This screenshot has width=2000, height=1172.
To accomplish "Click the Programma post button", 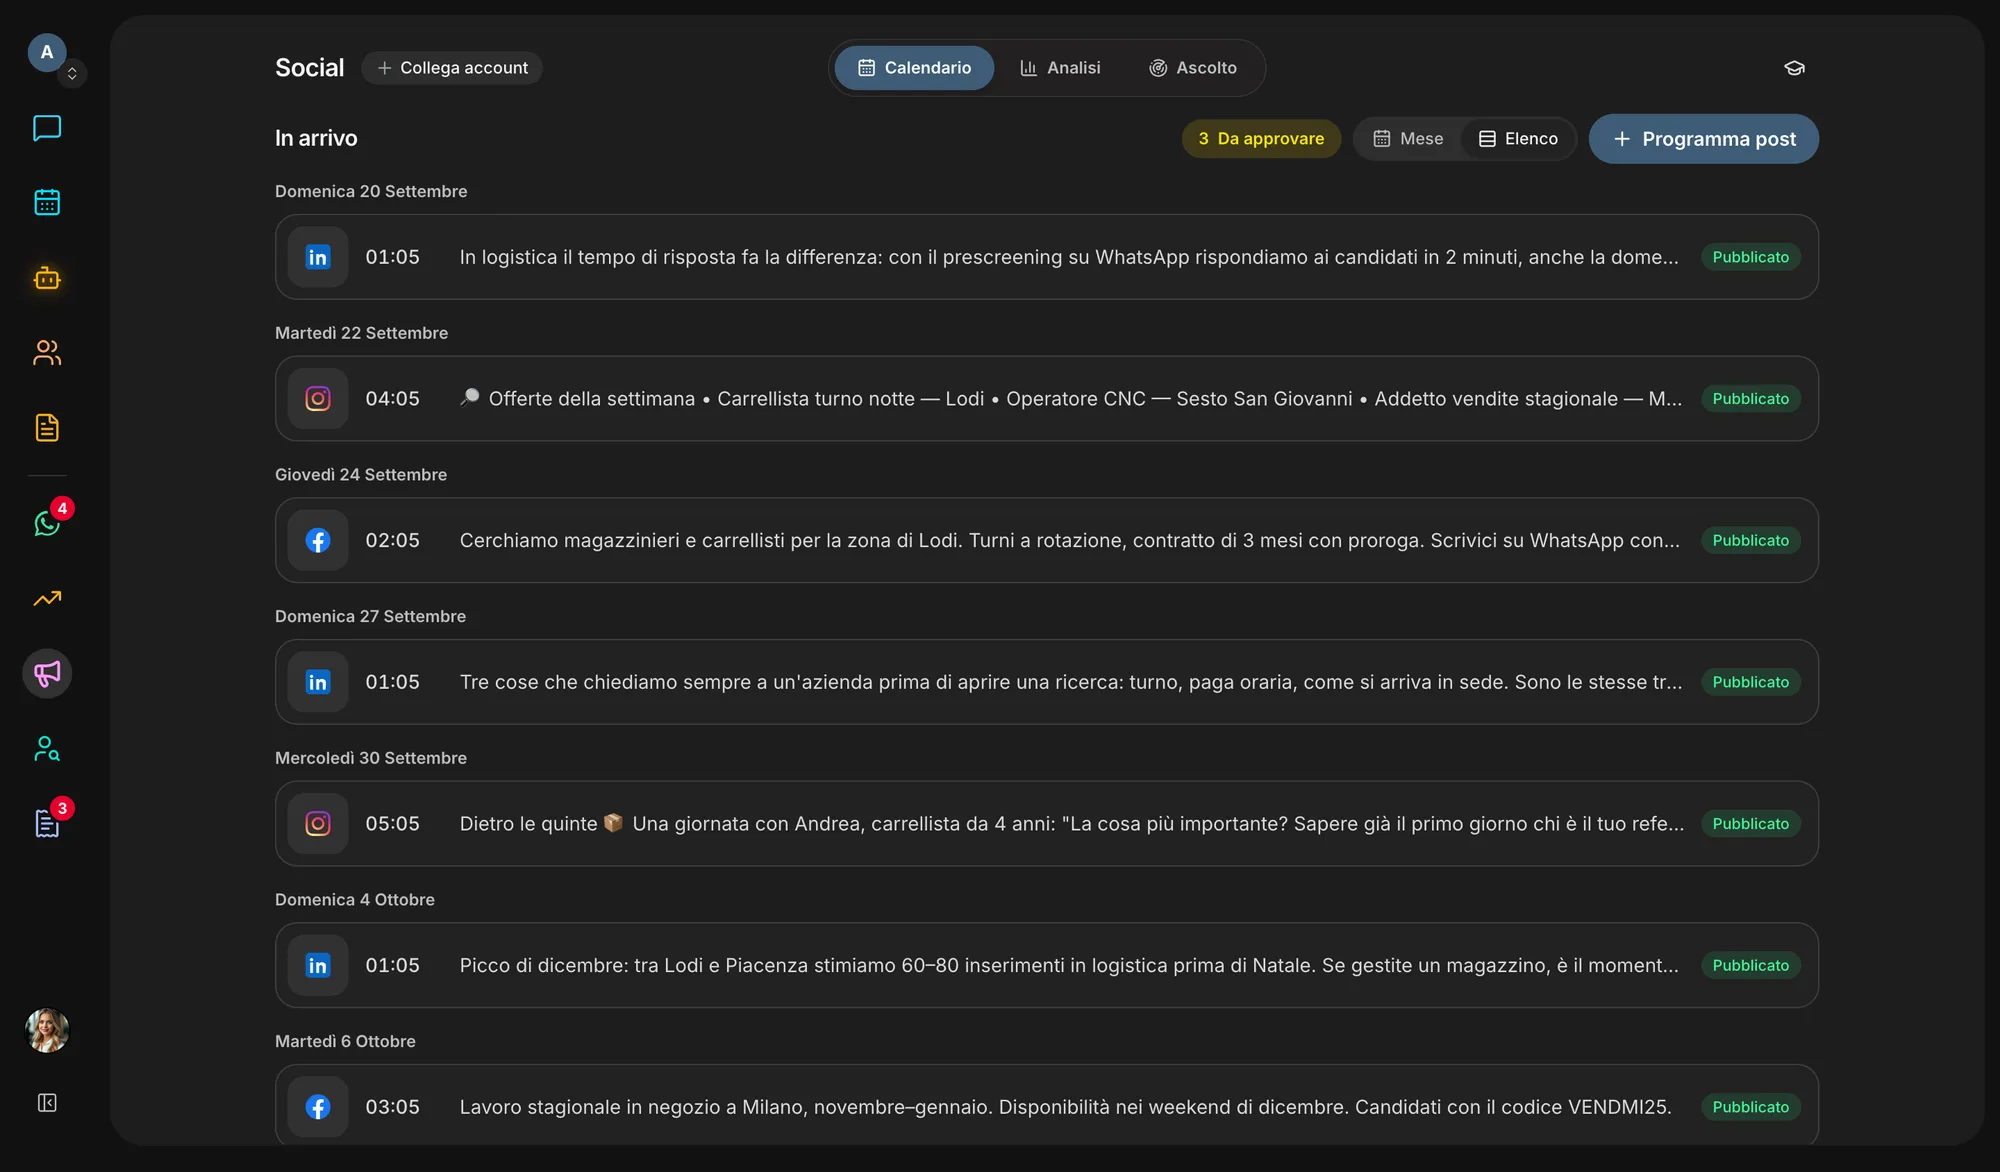I will (x=1704, y=138).
